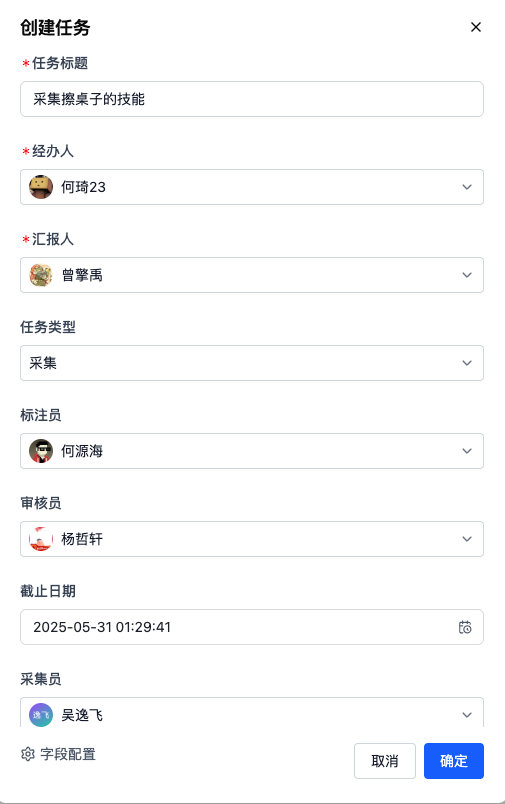Image resolution: width=505 pixels, height=804 pixels.
Task: Click the 截止日期 date text 2025-05-31
Action: 72,627
